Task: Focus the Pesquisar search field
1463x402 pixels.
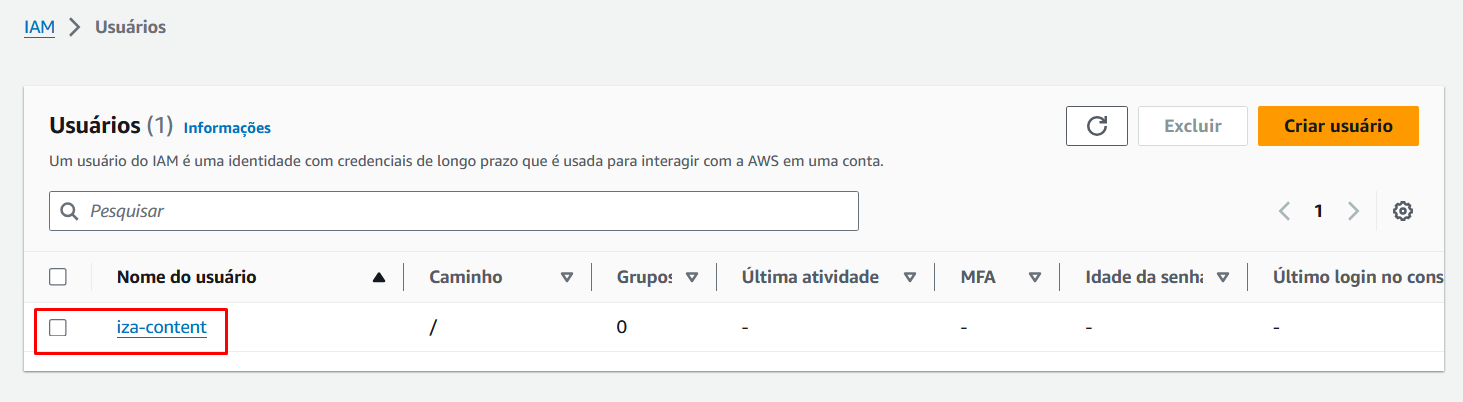Action: tap(454, 211)
